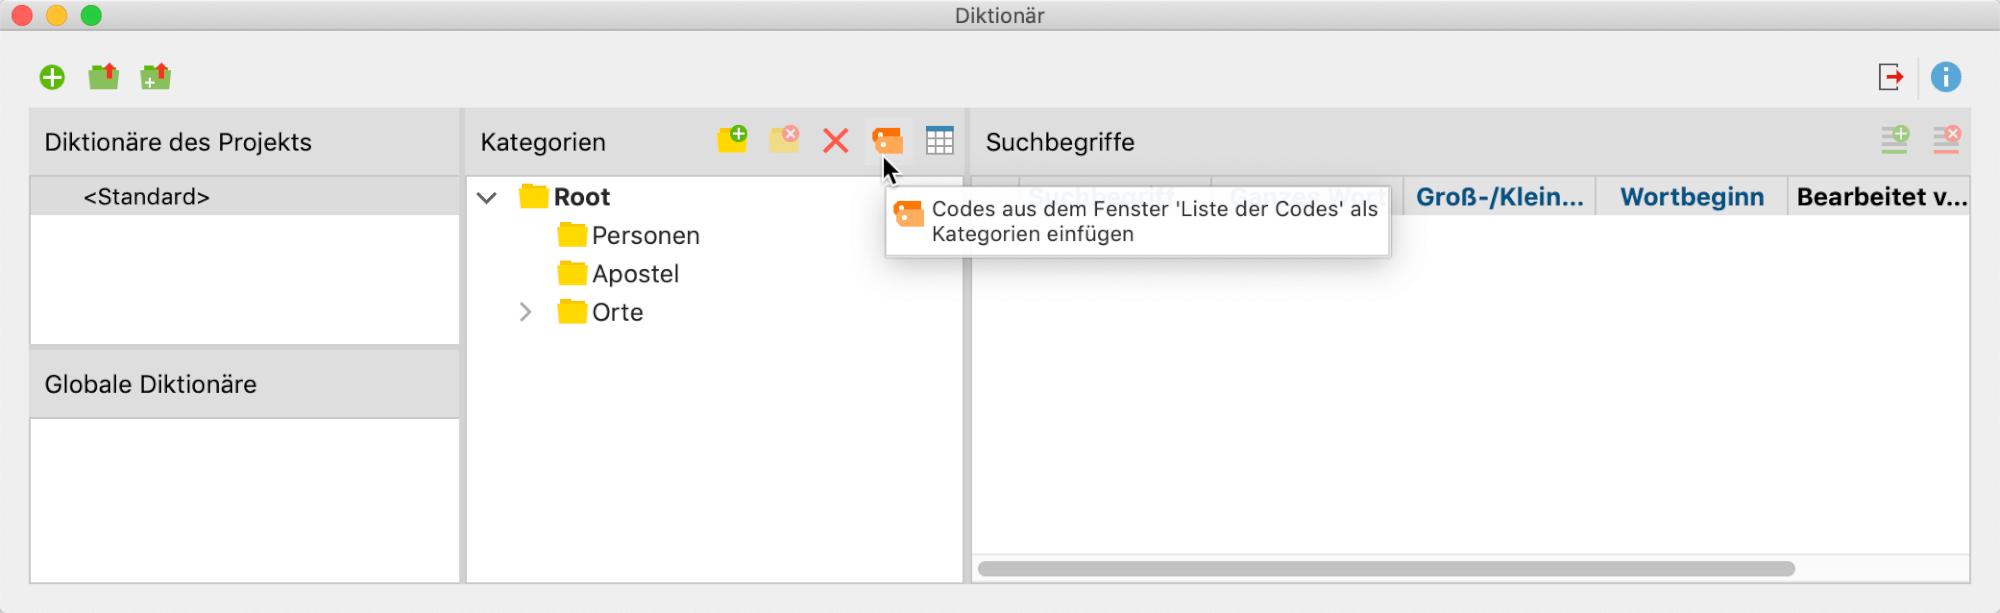Select the Personen category
This screenshot has height=613, width=2000.
tap(646, 235)
